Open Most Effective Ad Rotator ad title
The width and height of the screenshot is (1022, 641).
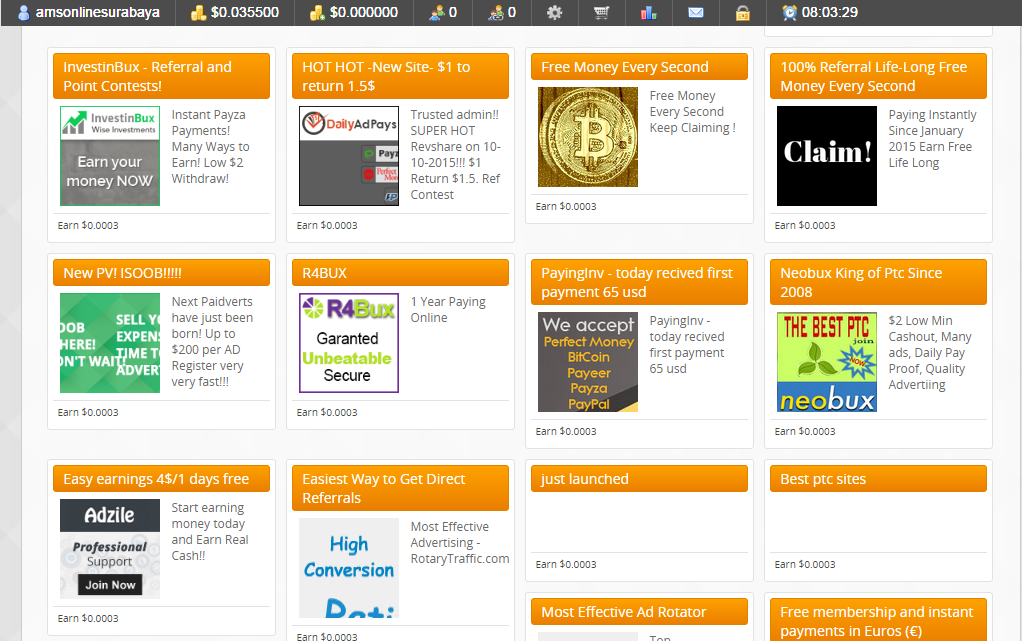coord(639,612)
